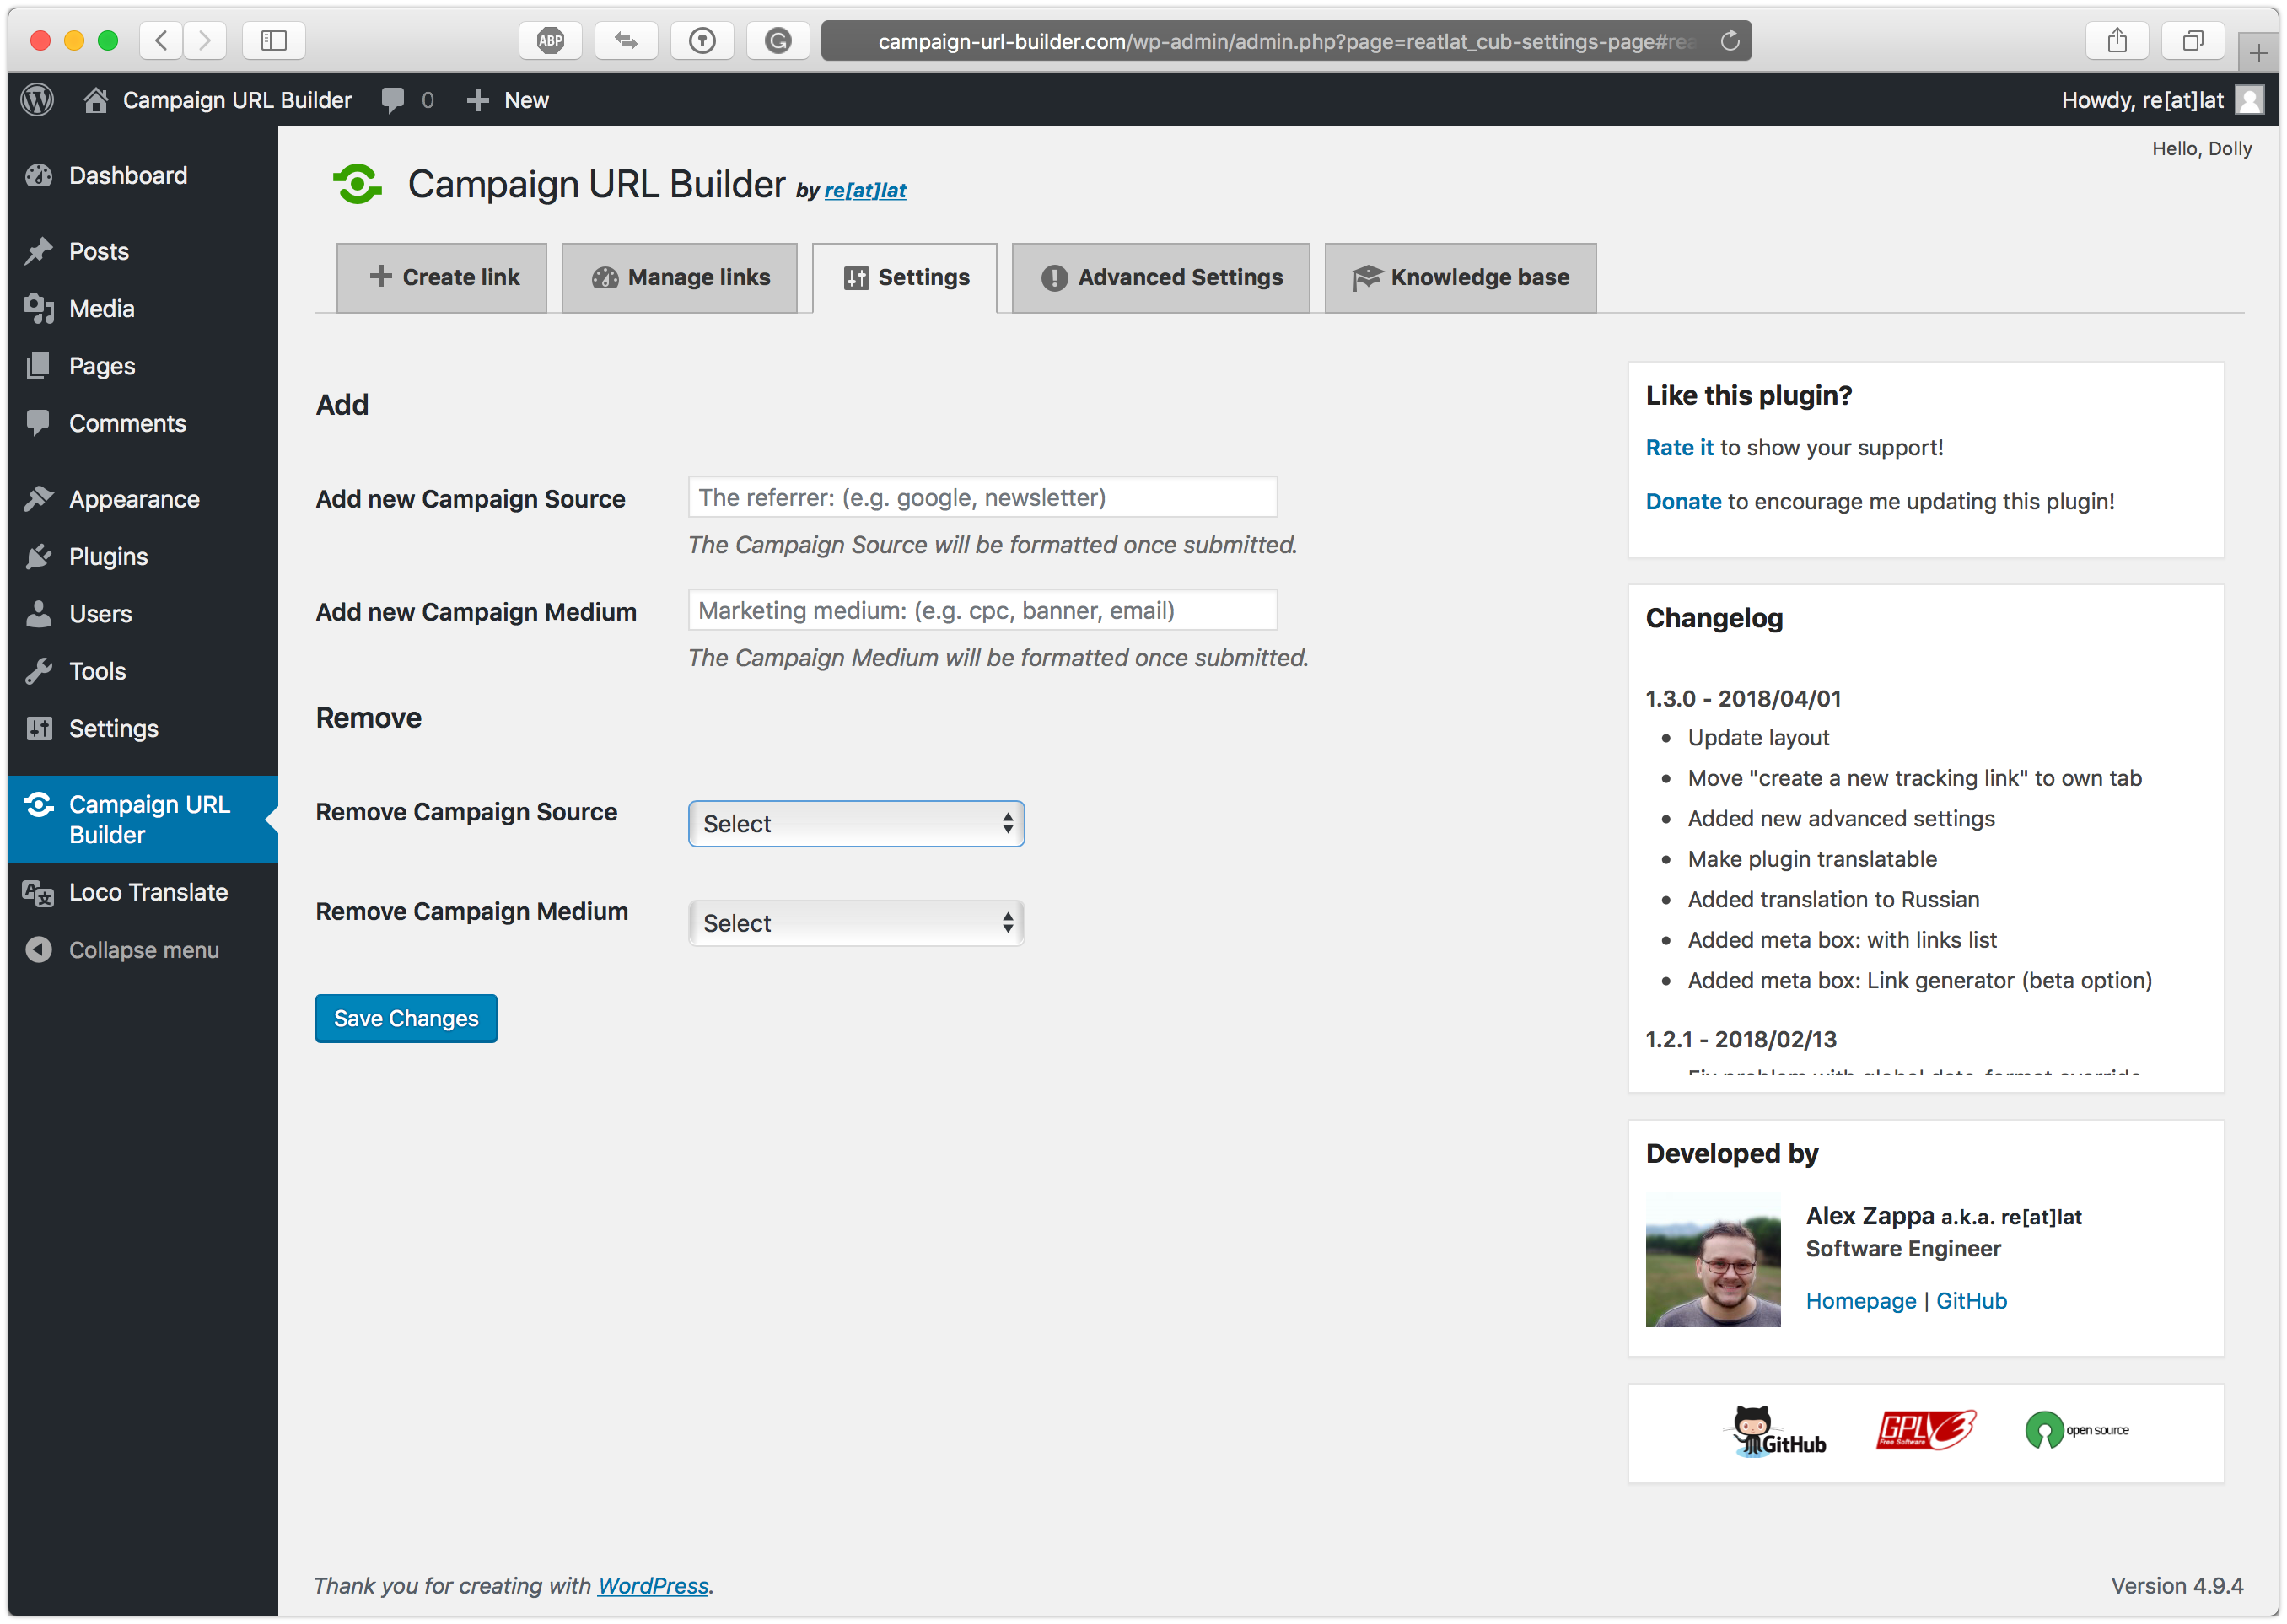Open the developer Homepage link
This screenshot has height=1624, width=2287.
click(1861, 1301)
